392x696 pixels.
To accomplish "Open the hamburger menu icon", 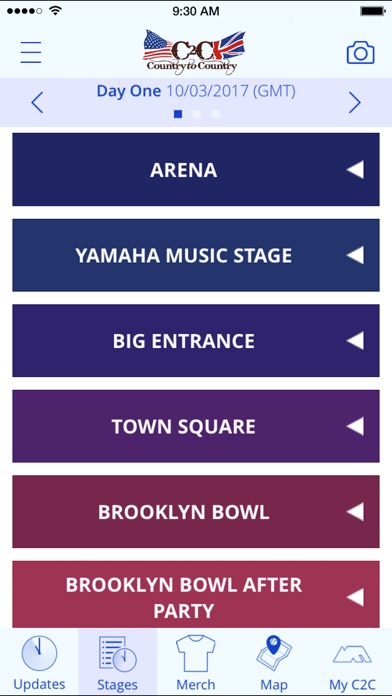I will (x=31, y=53).
